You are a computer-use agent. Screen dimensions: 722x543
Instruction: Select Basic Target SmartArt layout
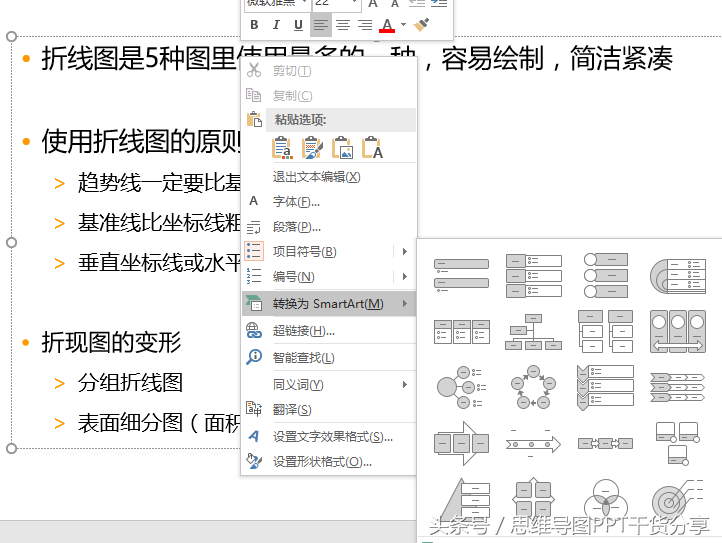tap(678, 498)
